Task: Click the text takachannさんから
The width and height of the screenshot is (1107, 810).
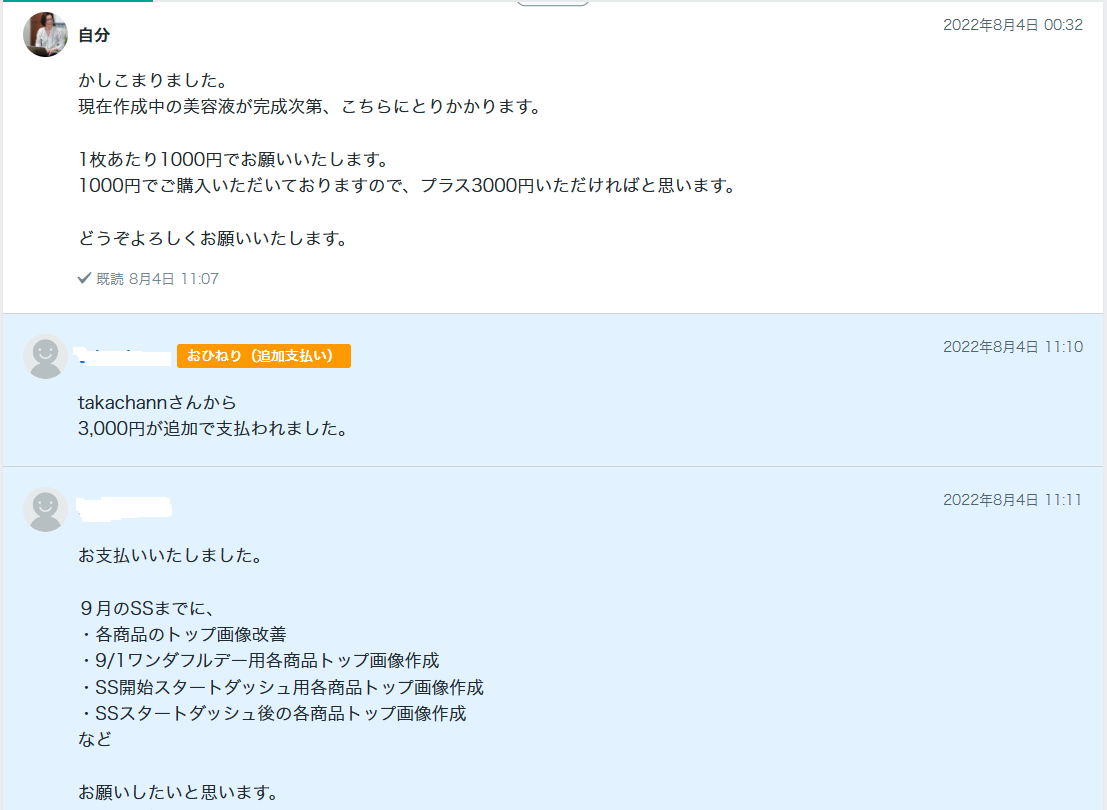Action: 157,403
